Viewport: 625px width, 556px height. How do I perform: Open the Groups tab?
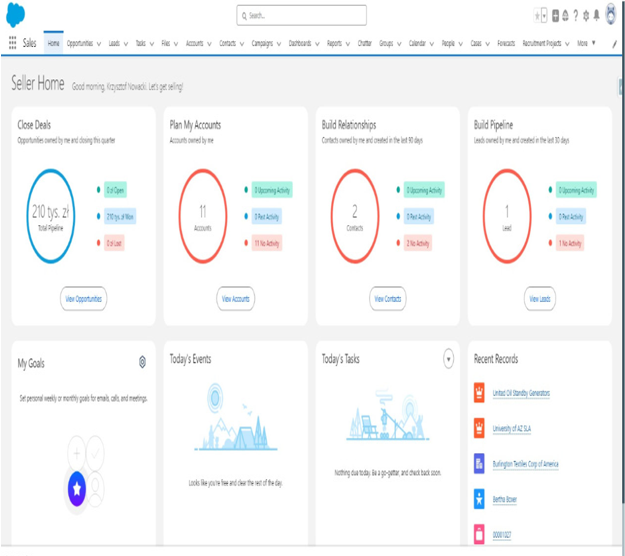tap(386, 43)
